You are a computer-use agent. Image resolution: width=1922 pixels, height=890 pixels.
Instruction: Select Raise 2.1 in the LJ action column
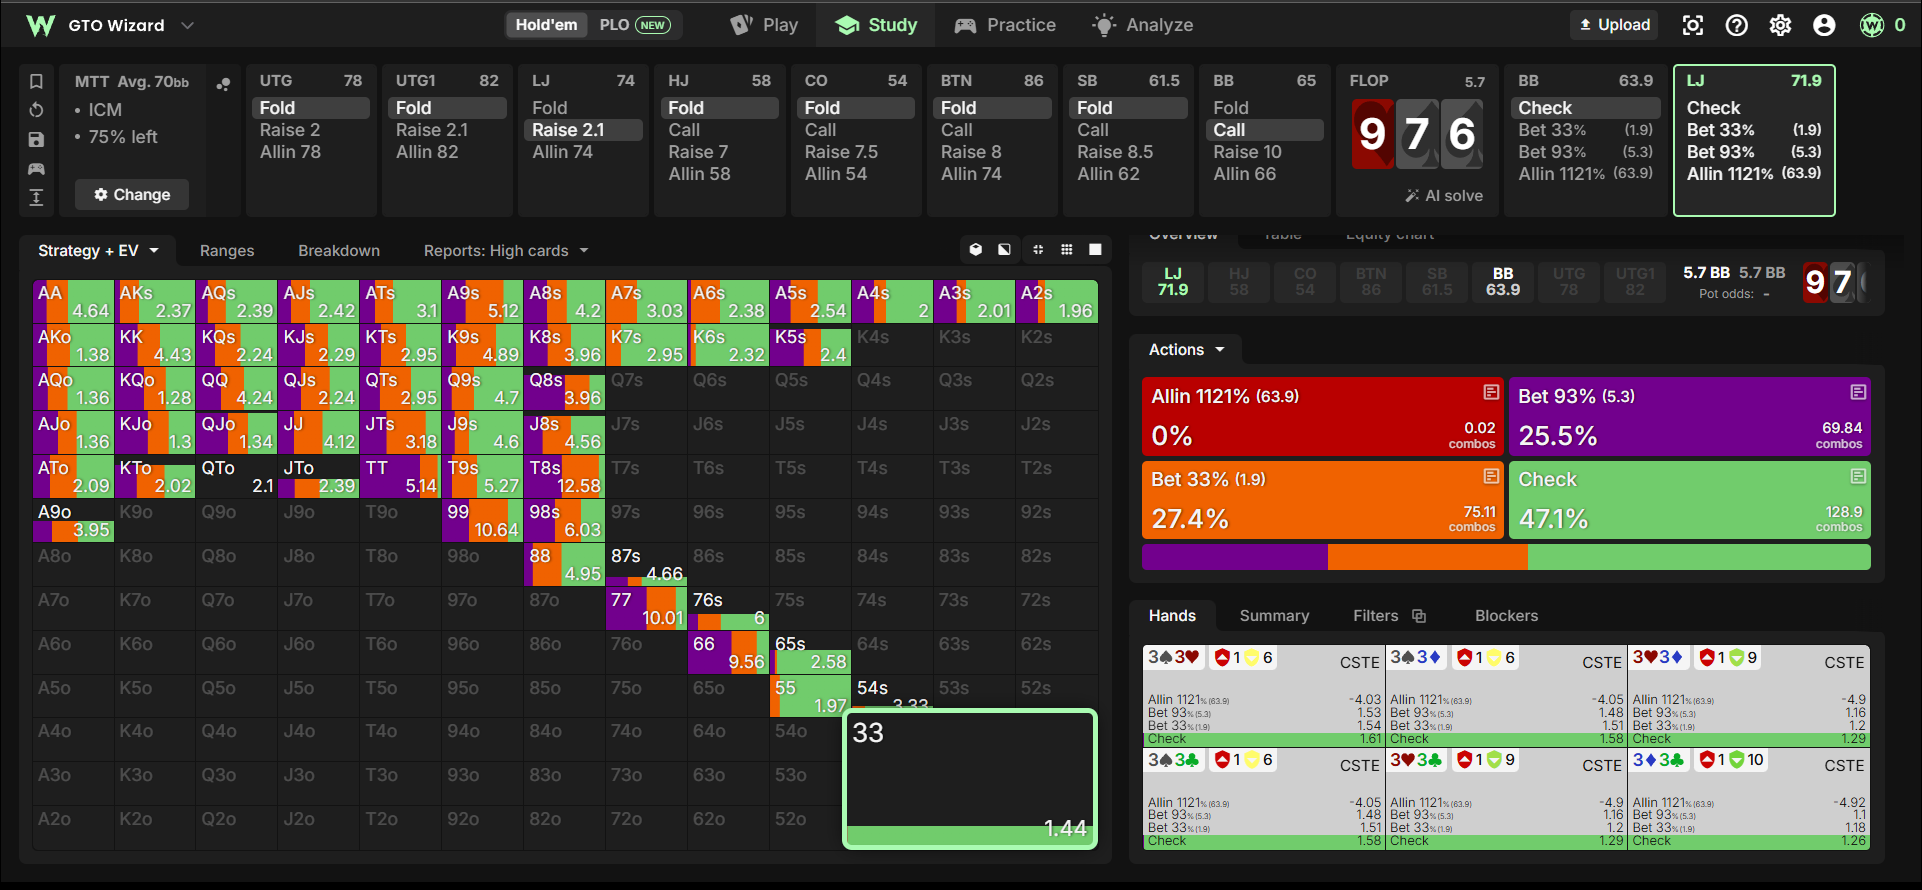pyautogui.click(x=583, y=130)
